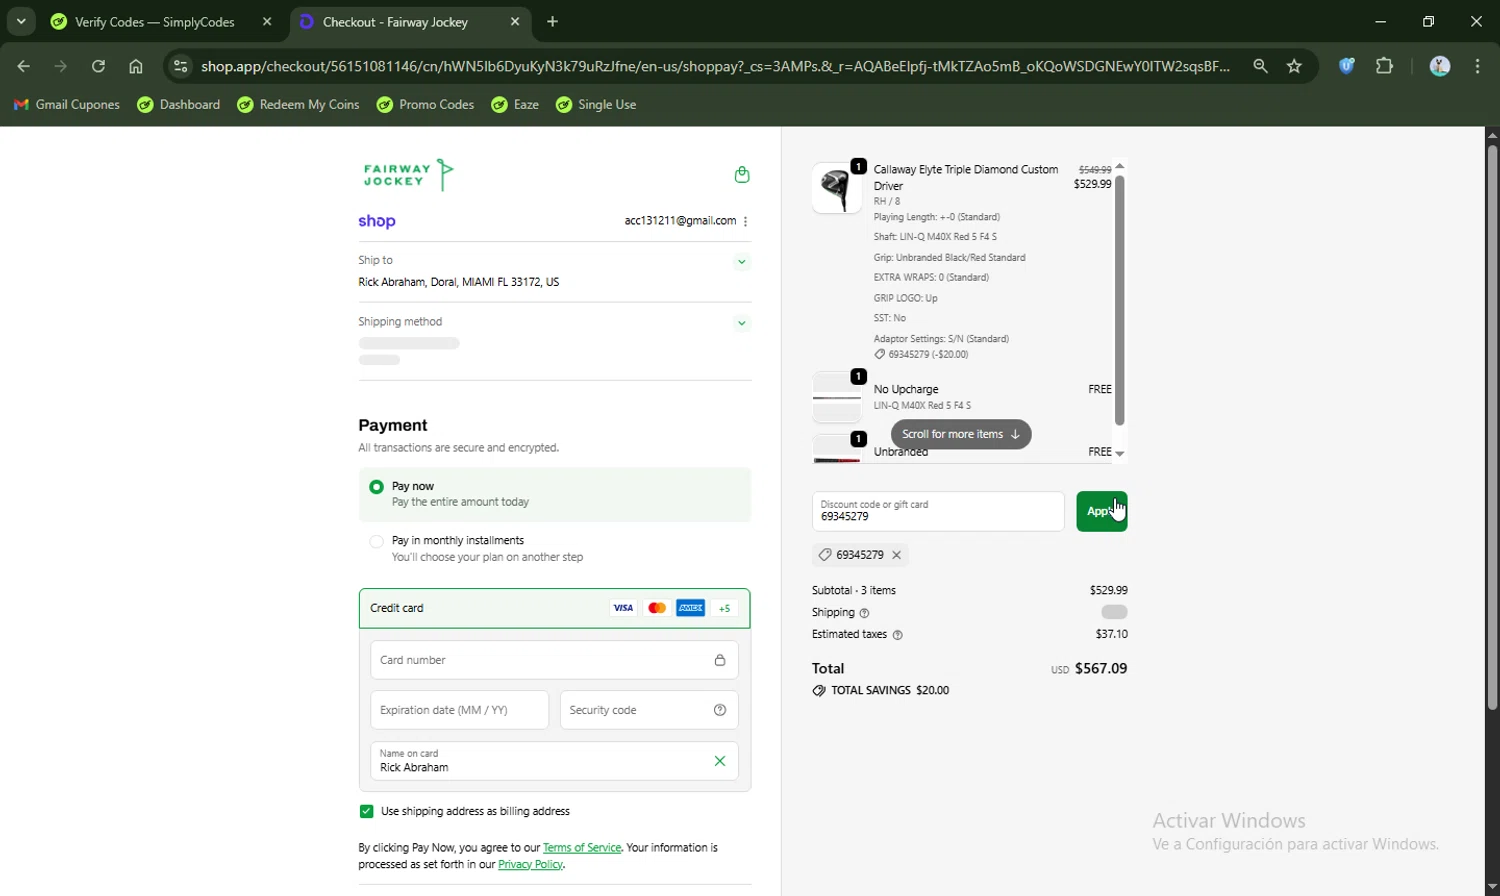Screen dimensions: 1500x896
Task: Click the Callaway driver product thumbnail
Action: point(837,188)
